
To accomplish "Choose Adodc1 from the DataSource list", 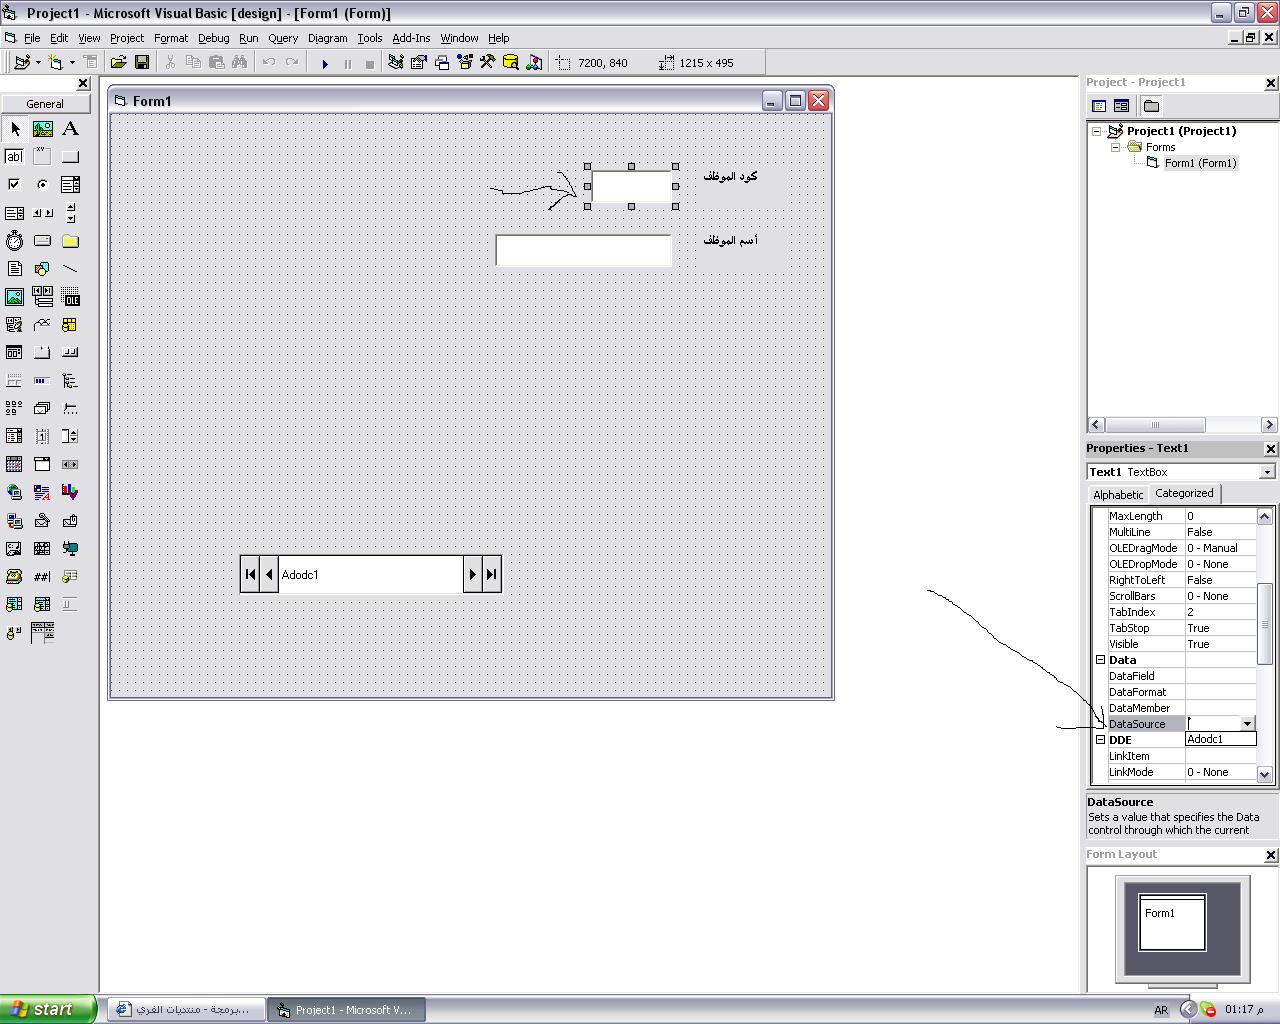I will coord(1220,740).
